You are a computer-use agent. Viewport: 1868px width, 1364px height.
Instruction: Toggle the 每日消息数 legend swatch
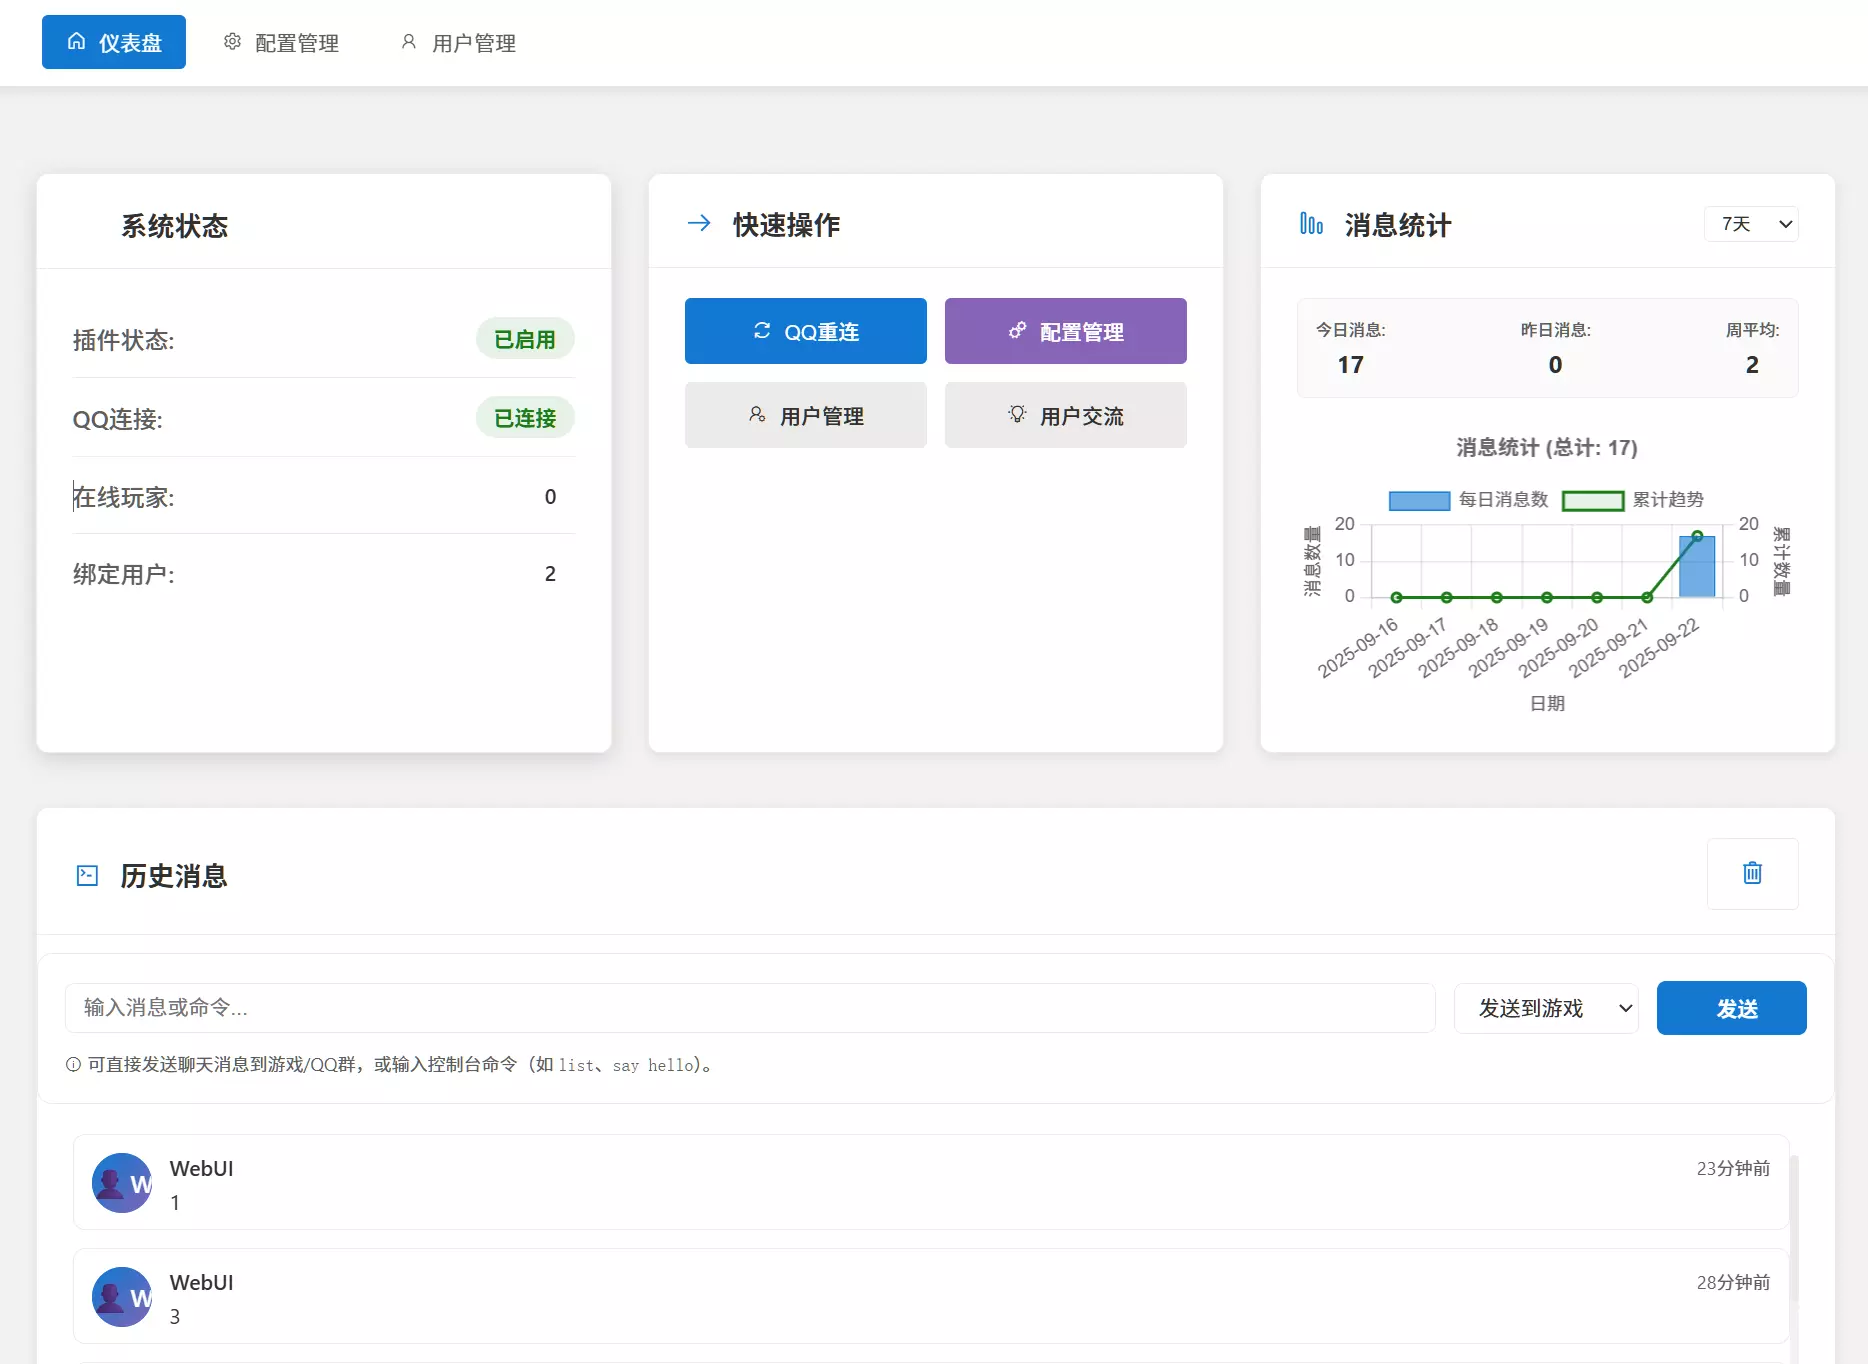pyautogui.click(x=1419, y=500)
